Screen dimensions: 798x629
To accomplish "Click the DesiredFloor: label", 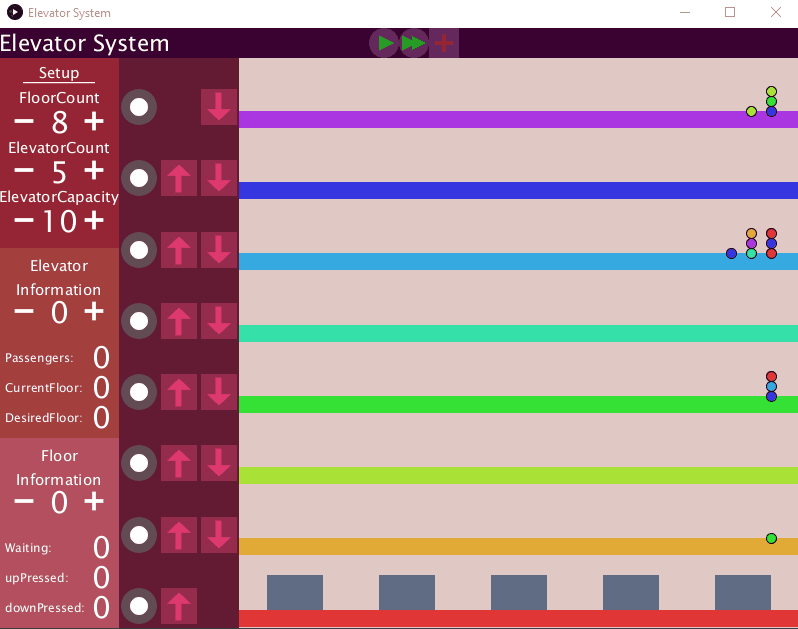I will 44,418.
